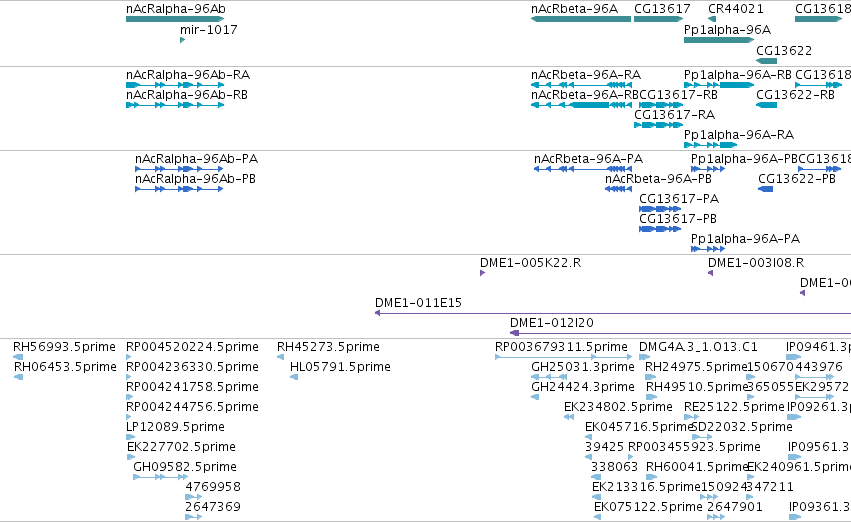Select the nAcRbeta-96A gene label

pos(574,9)
